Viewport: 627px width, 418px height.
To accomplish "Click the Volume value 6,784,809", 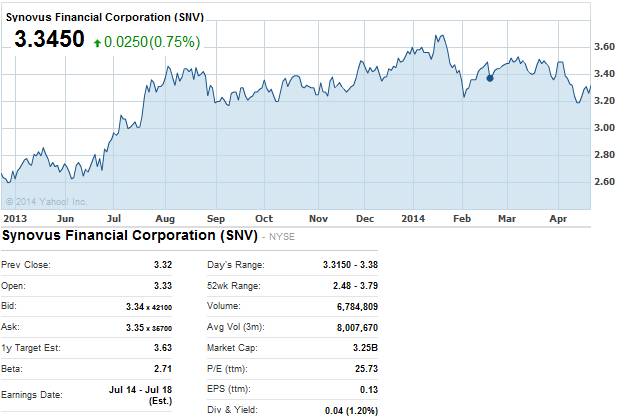I will (357, 307).
